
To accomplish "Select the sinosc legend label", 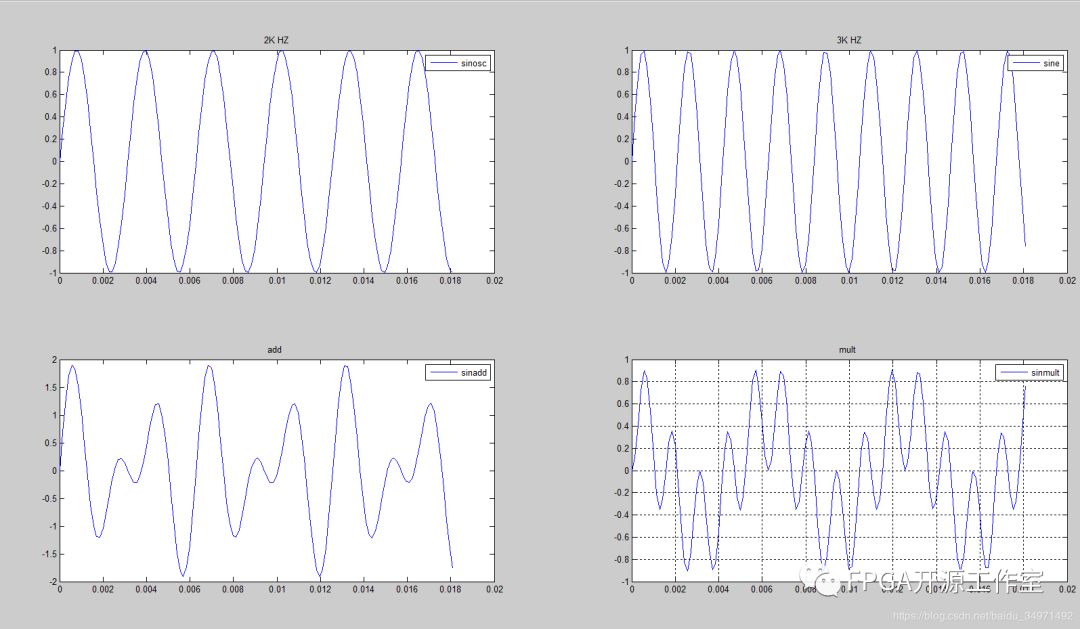I will tap(474, 63).
